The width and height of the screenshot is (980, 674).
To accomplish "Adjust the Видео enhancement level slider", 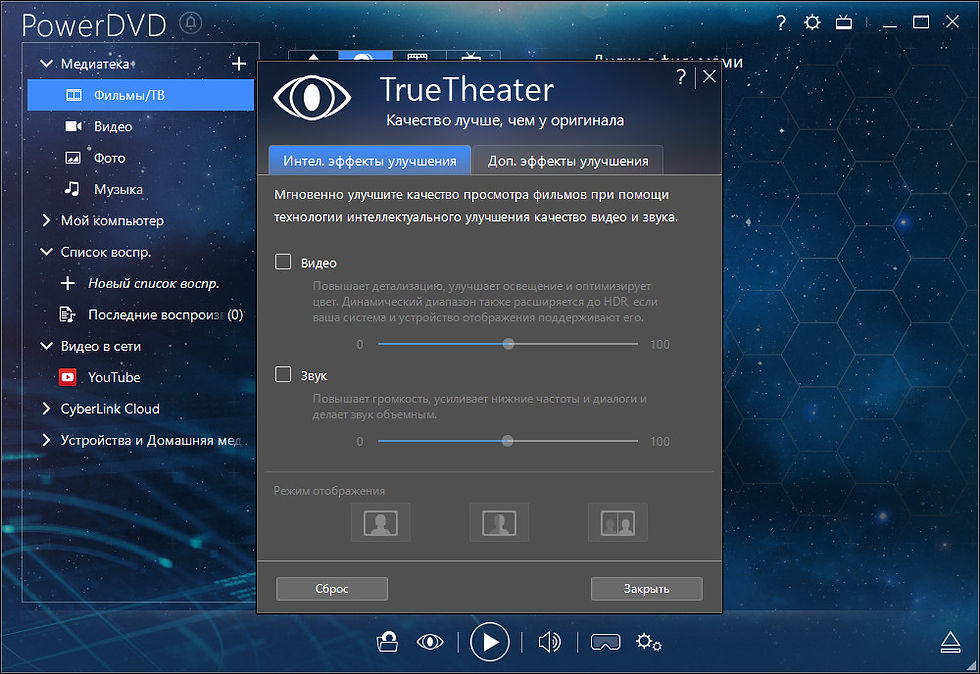I will click(508, 344).
